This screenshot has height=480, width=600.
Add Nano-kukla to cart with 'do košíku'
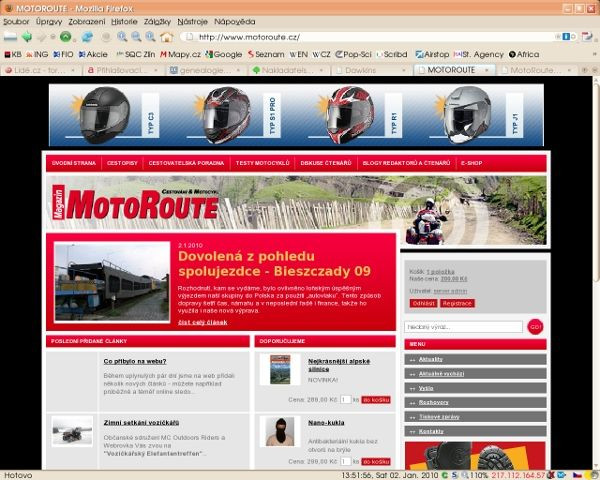(x=374, y=461)
